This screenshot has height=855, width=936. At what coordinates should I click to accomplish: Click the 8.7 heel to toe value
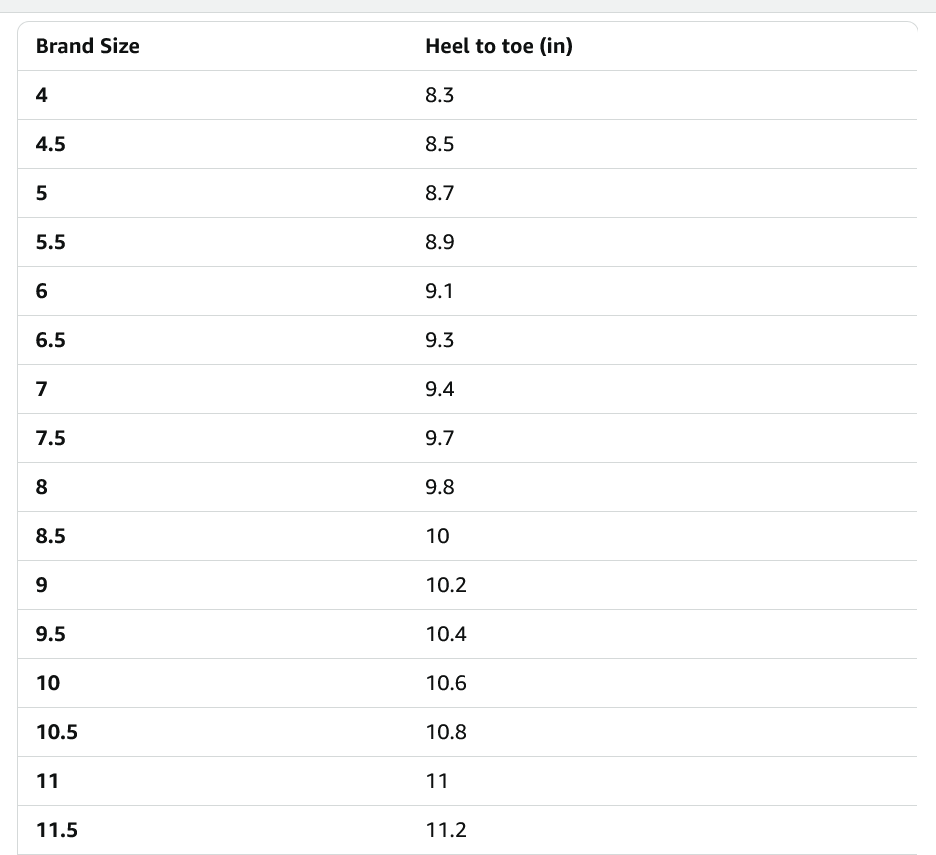coord(440,193)
